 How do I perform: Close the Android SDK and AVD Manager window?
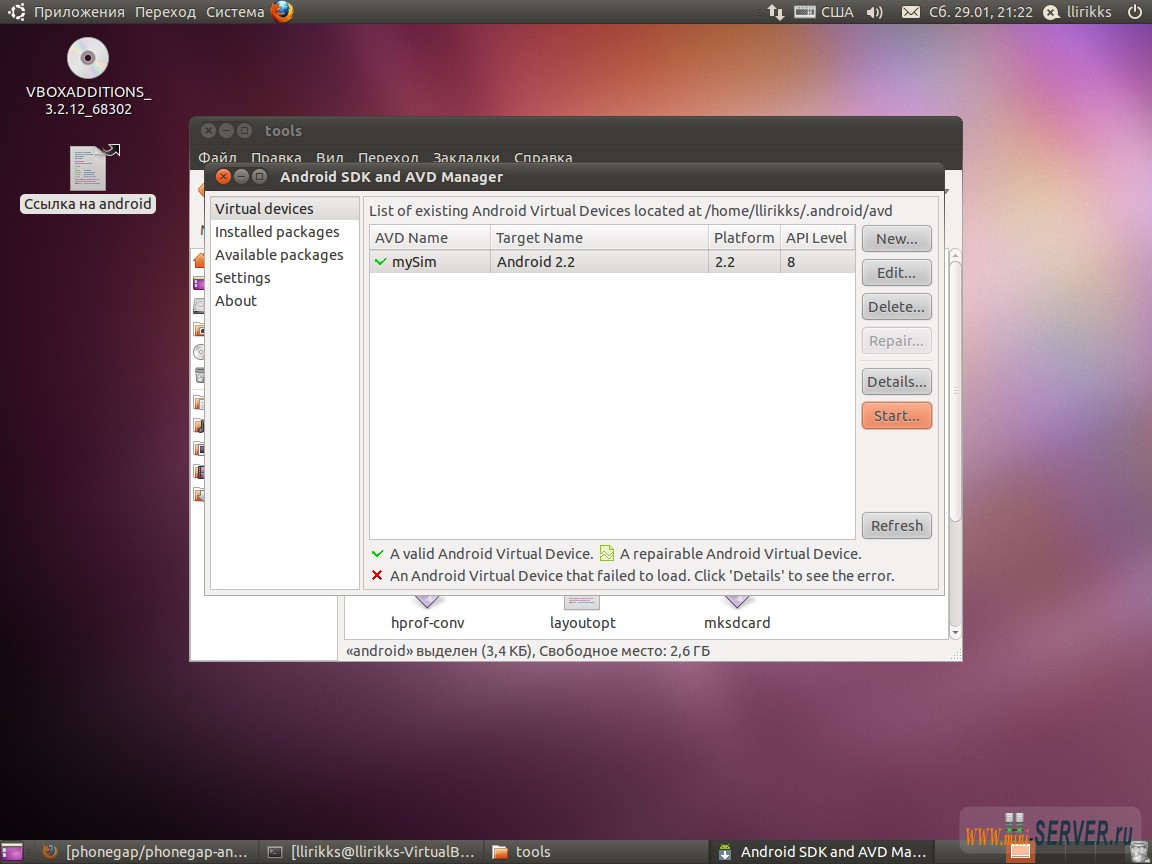coord(223,176)
